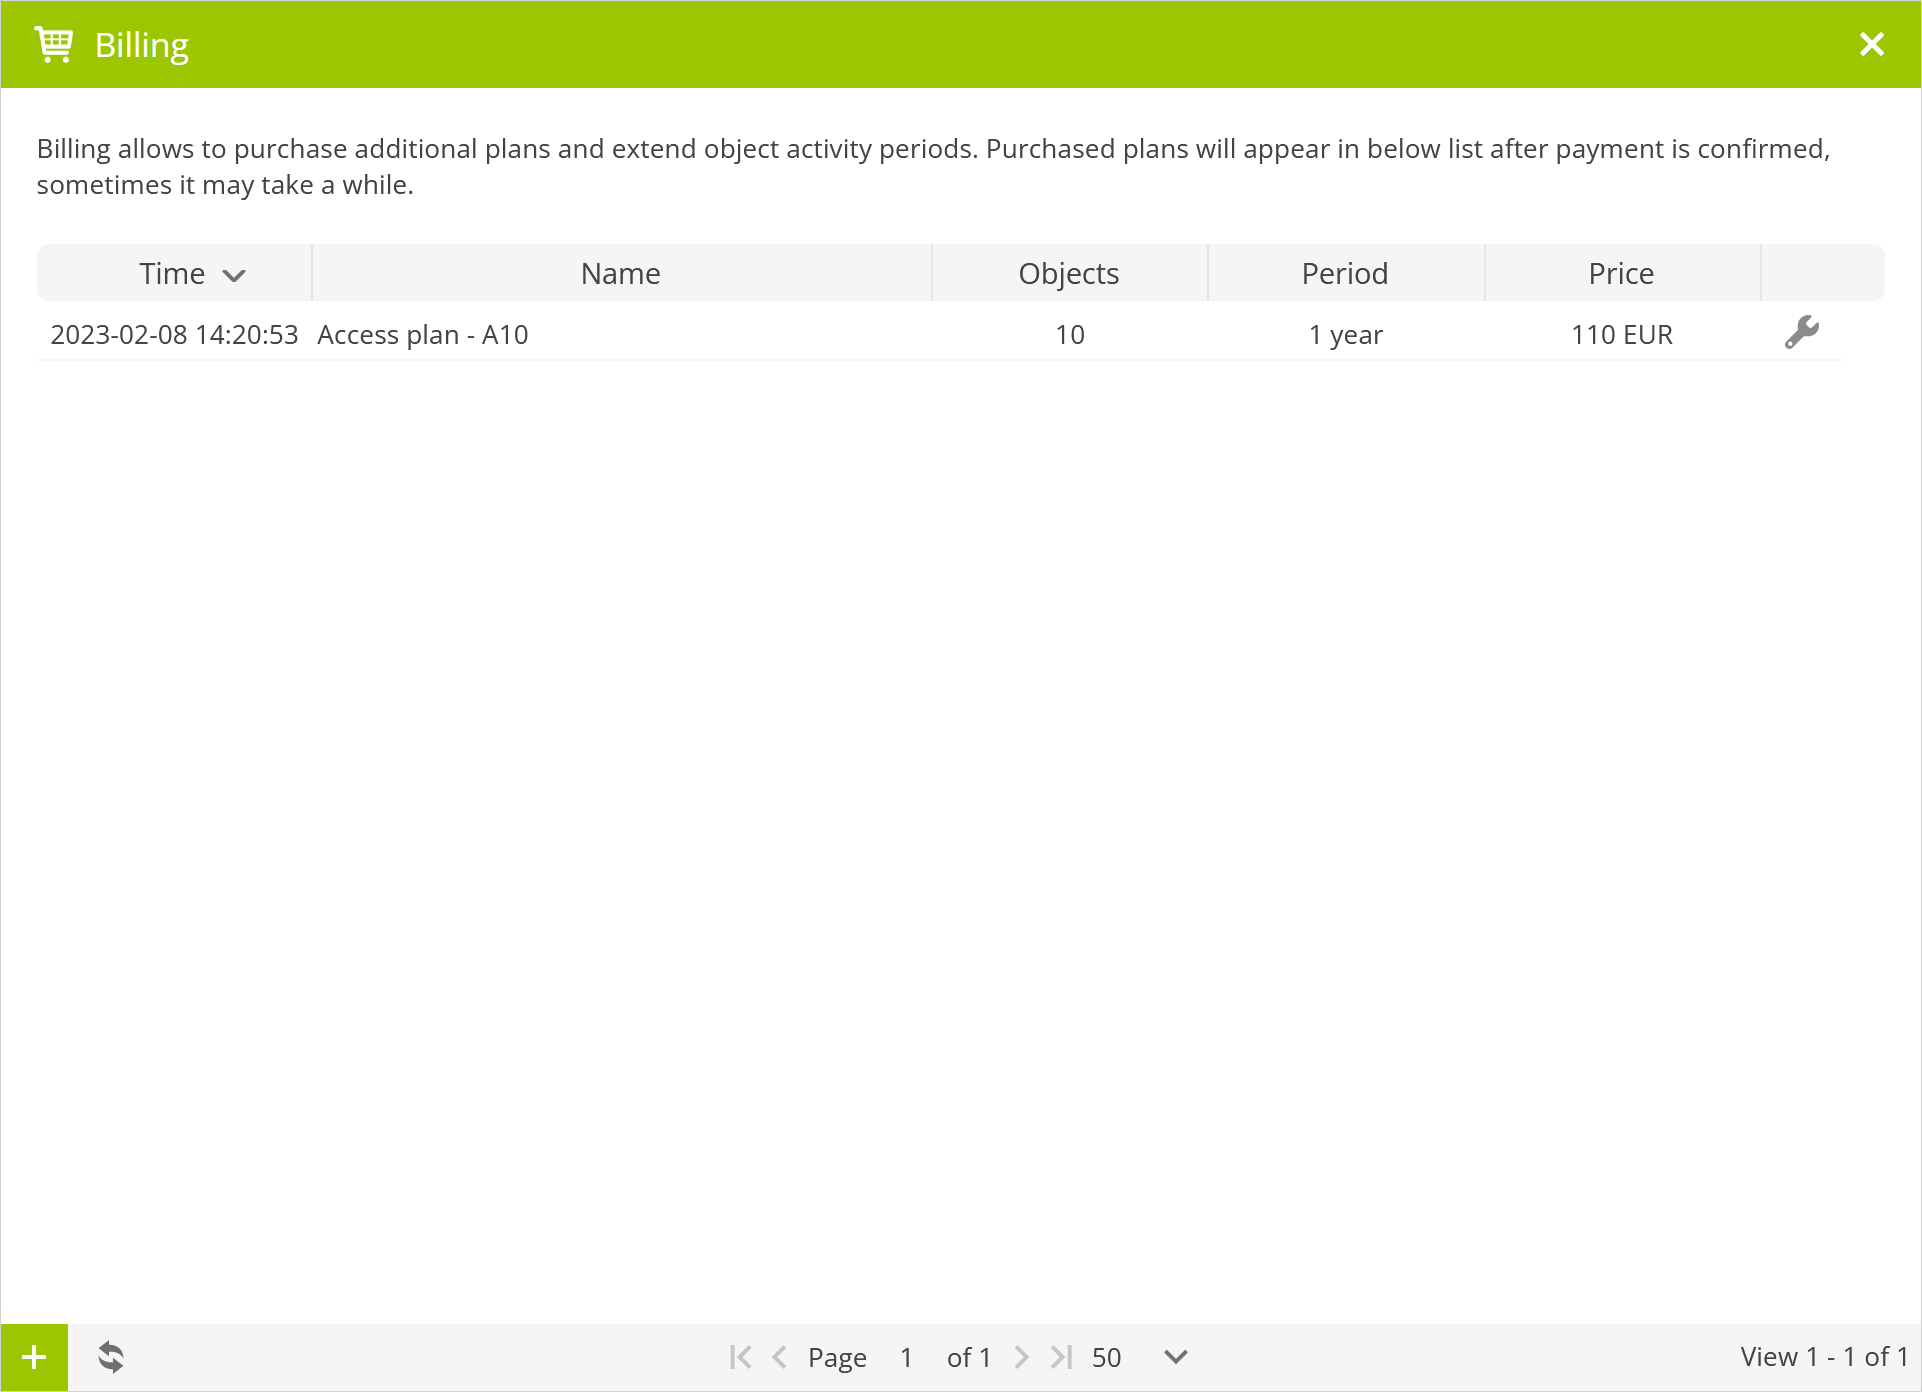Go to the next page
Screen dimensions: 1922x1392
(1021, 1357)
